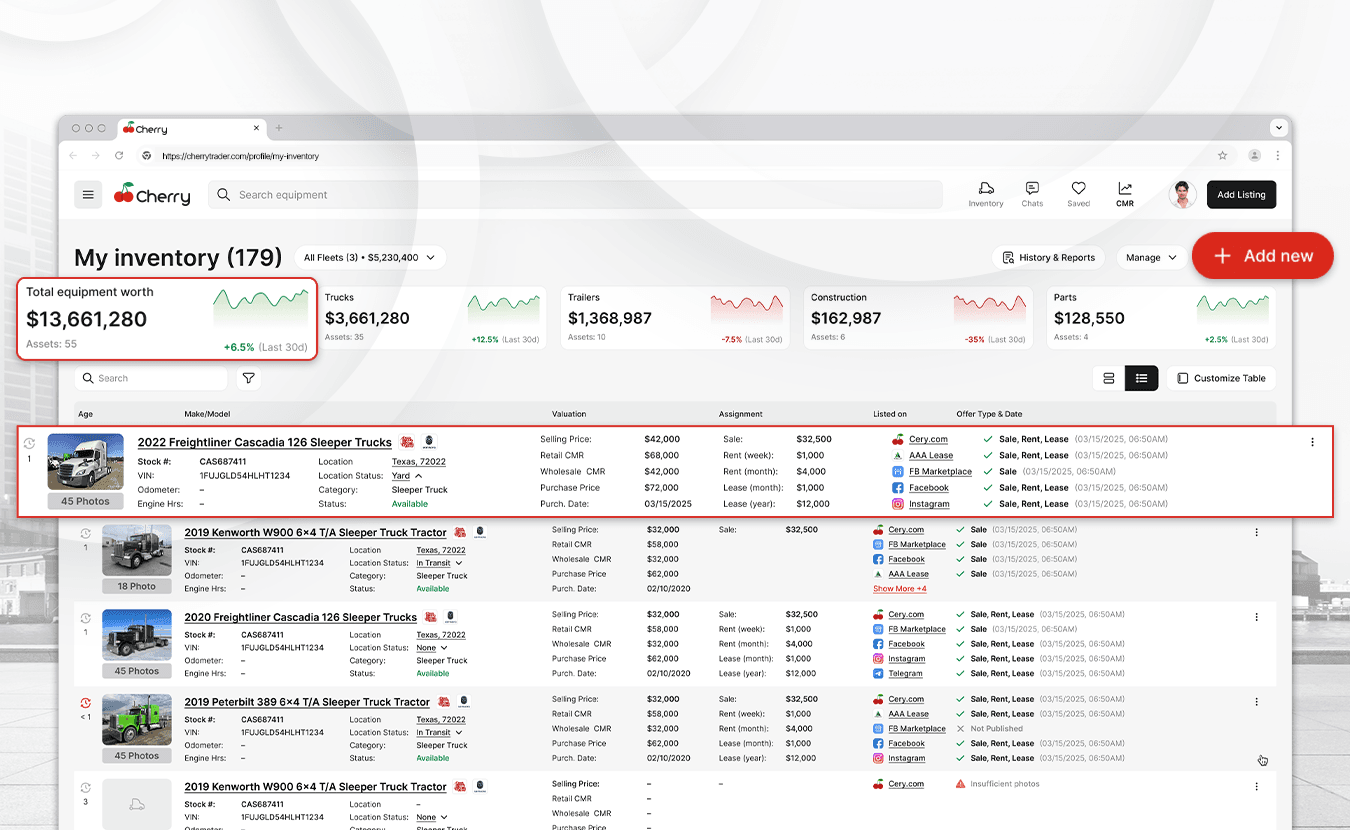Click the Cherry logo in the header

pyautogui.click(x=151, y=194)
